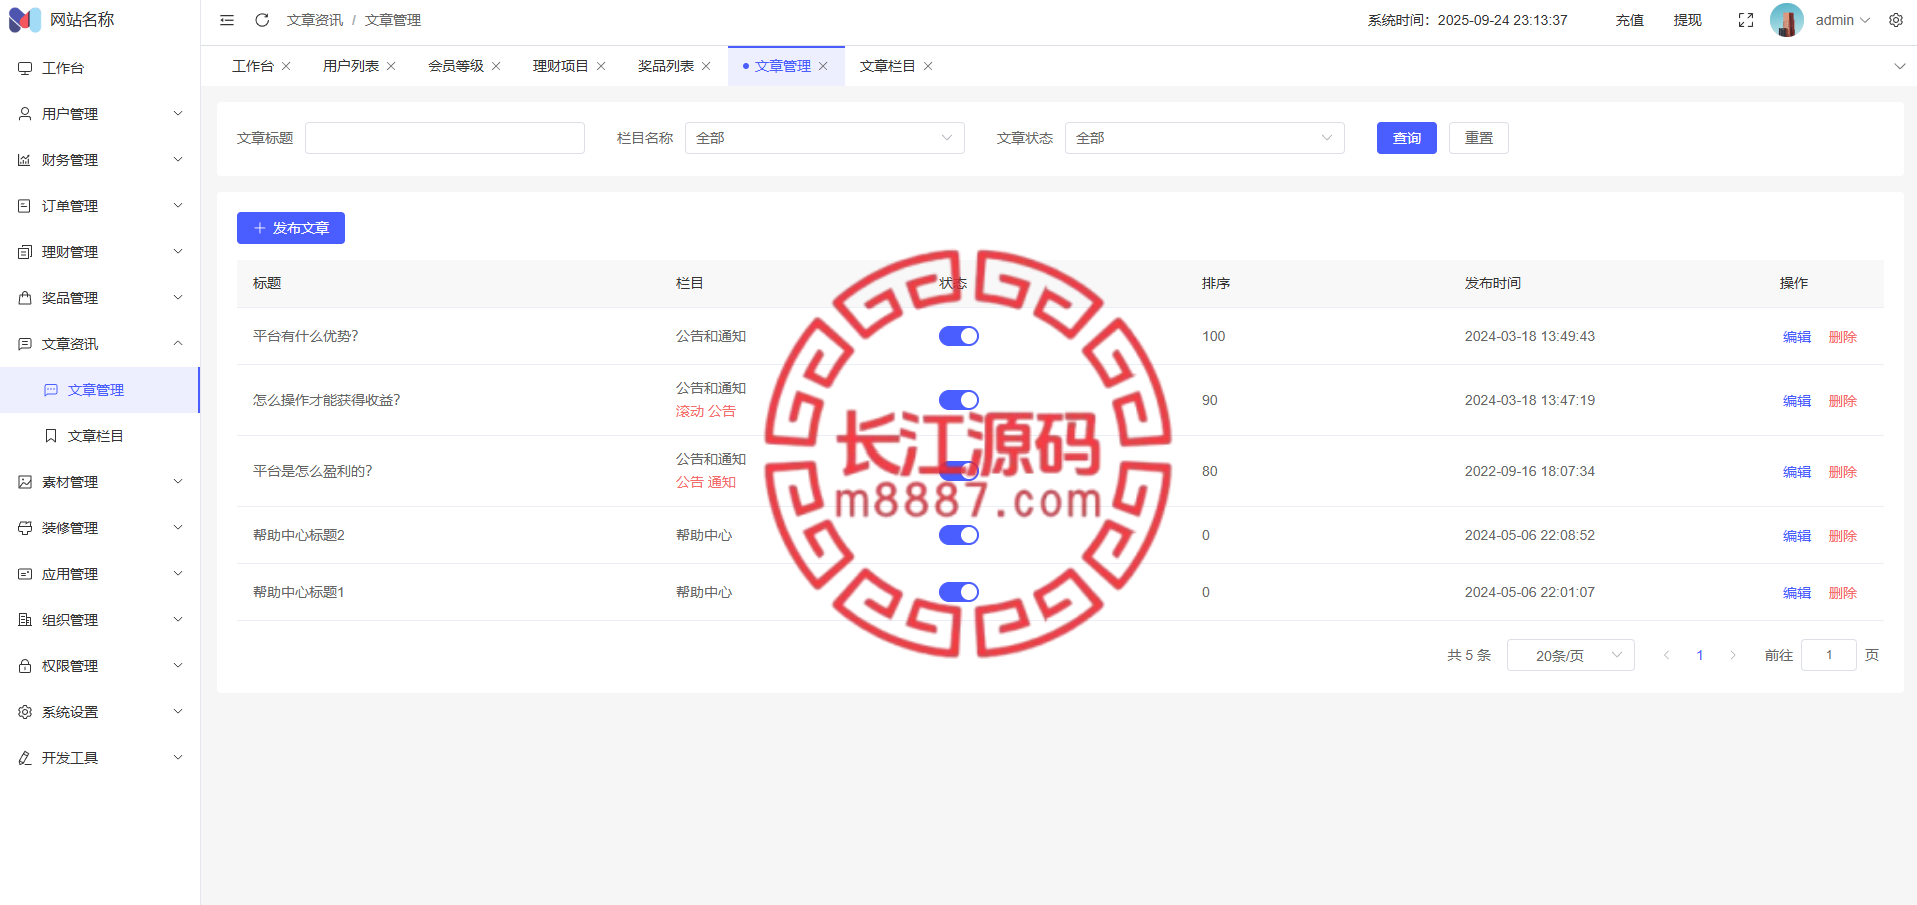The width and height of the screenshot is (1917, 905).
Task: Switch to the 用户列表 tab
Action: 351,66
